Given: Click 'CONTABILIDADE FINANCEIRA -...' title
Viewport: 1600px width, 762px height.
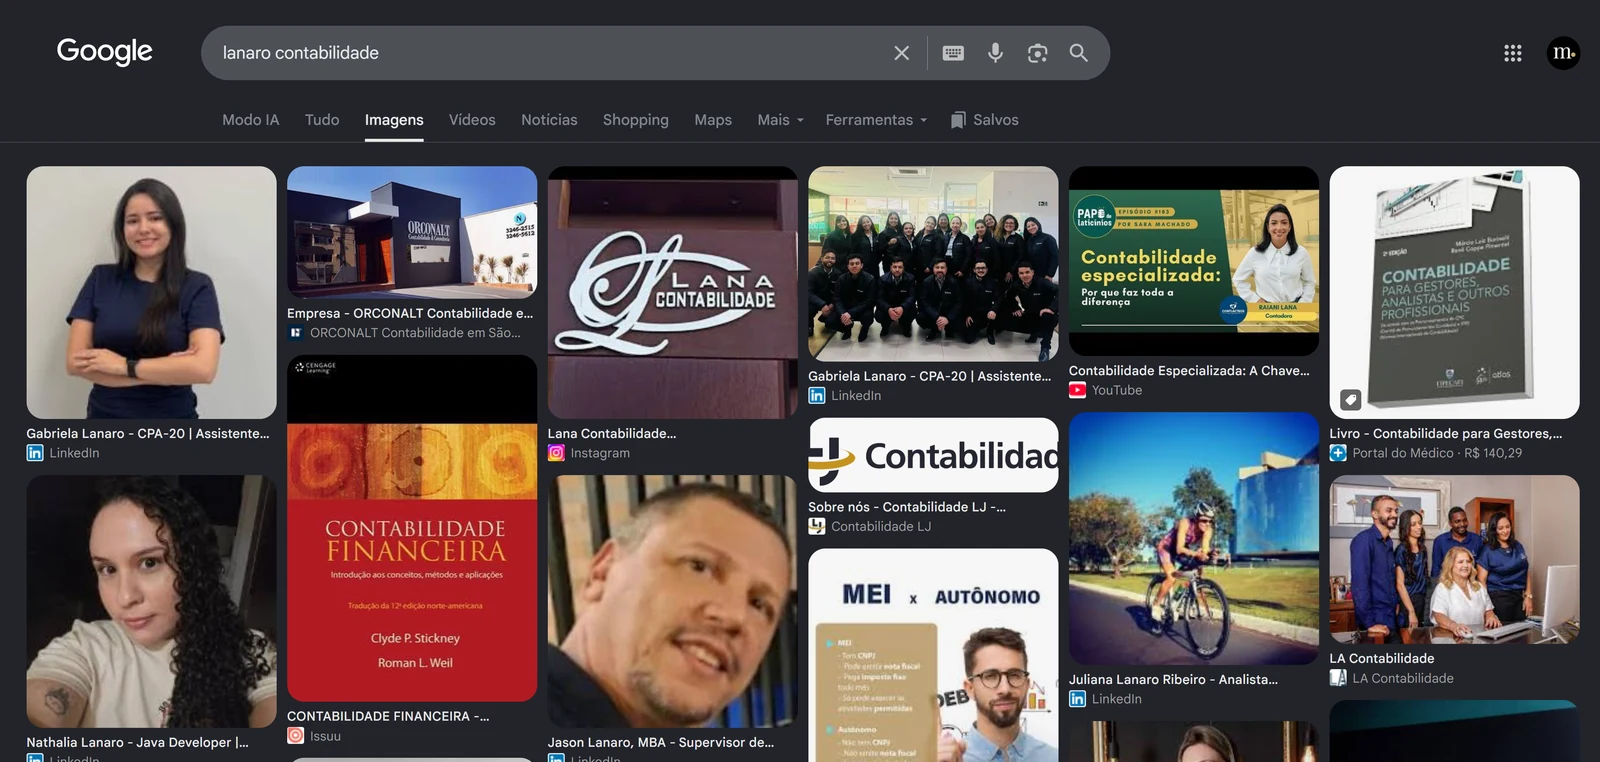Looking at the screenshot, I should (x=388, y=716).
